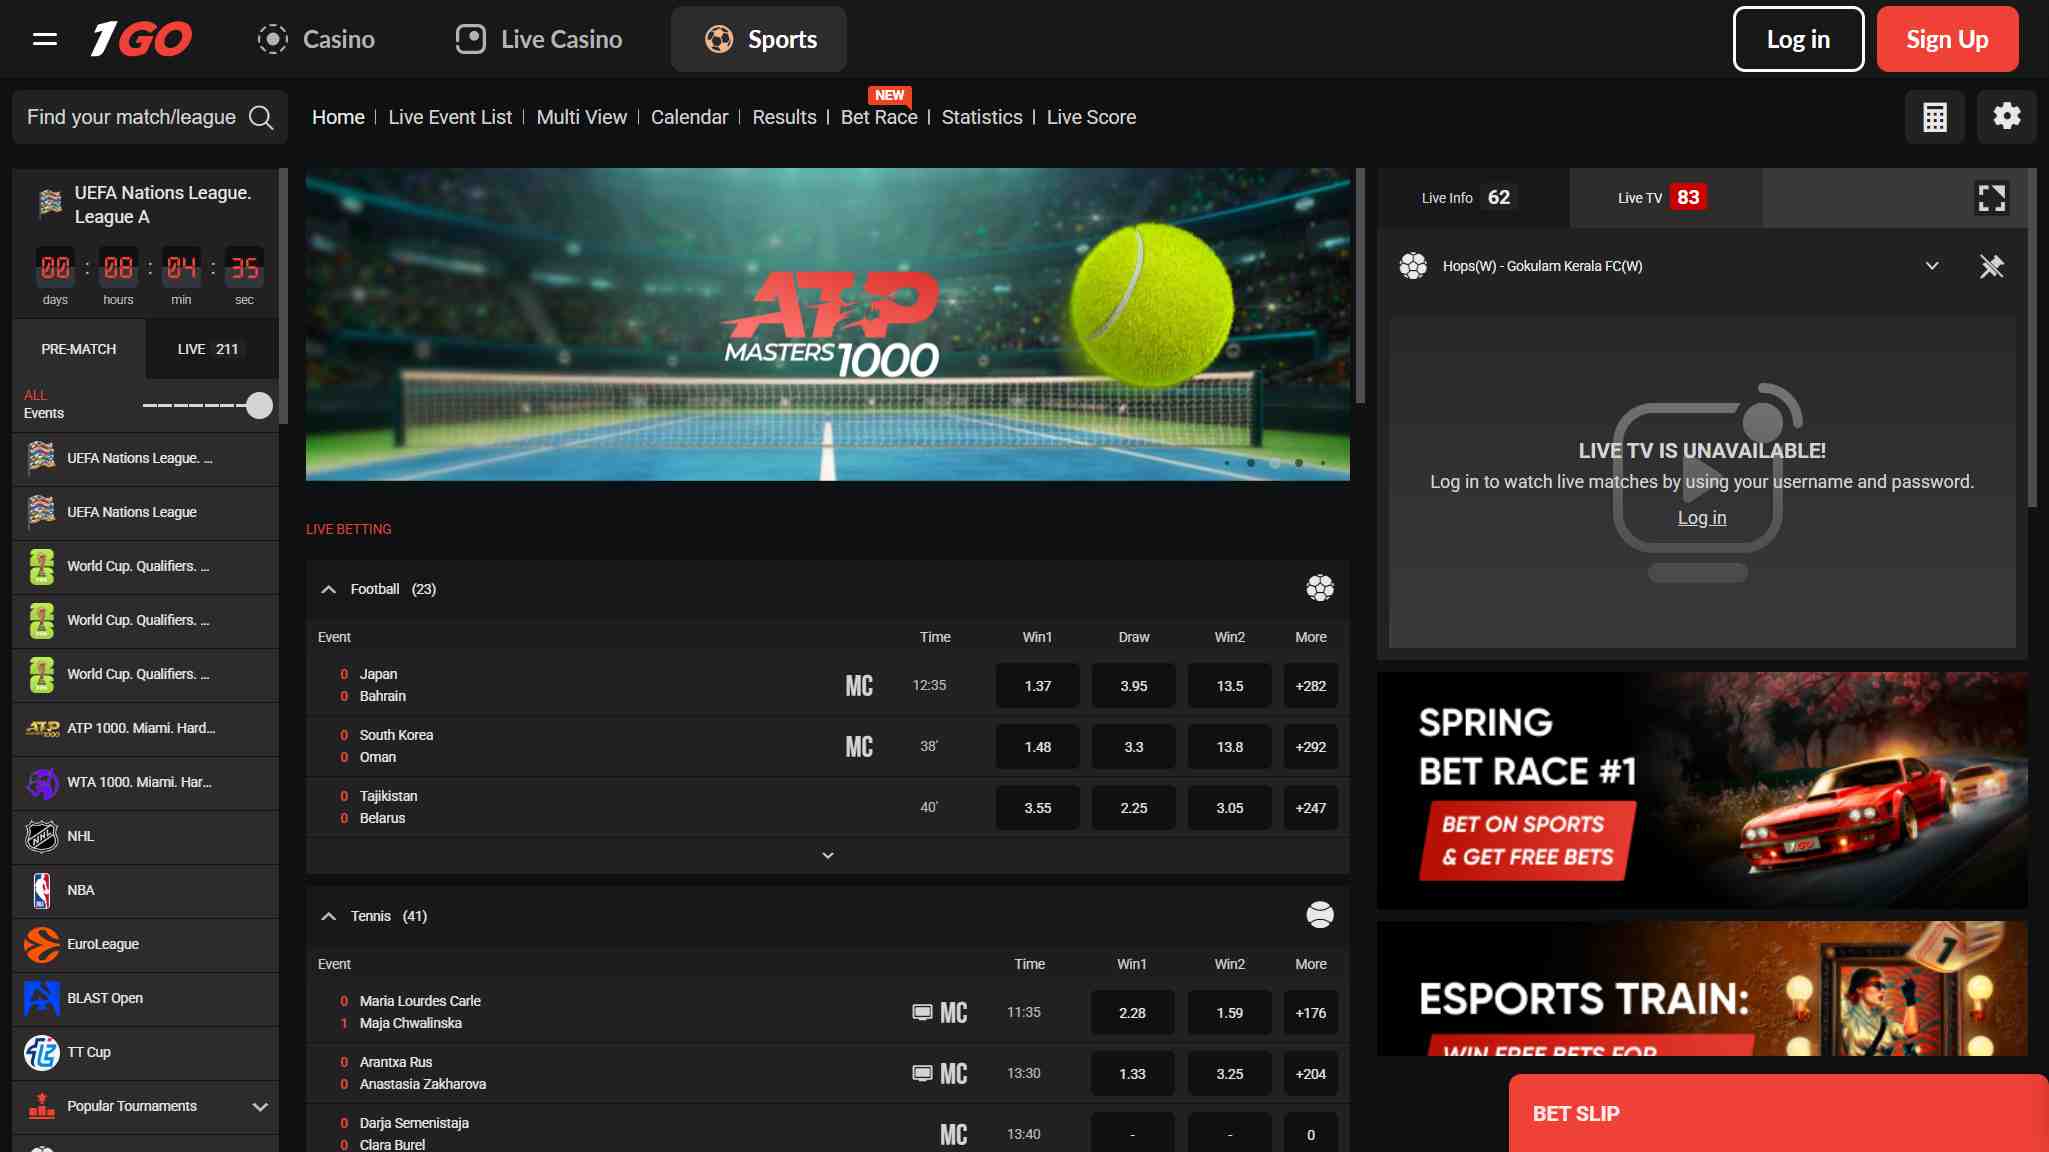Click MC icon for Darja Semenistaja match
The width and height of the screenshot is (2049, 1152).
(x=953, y=1135)
